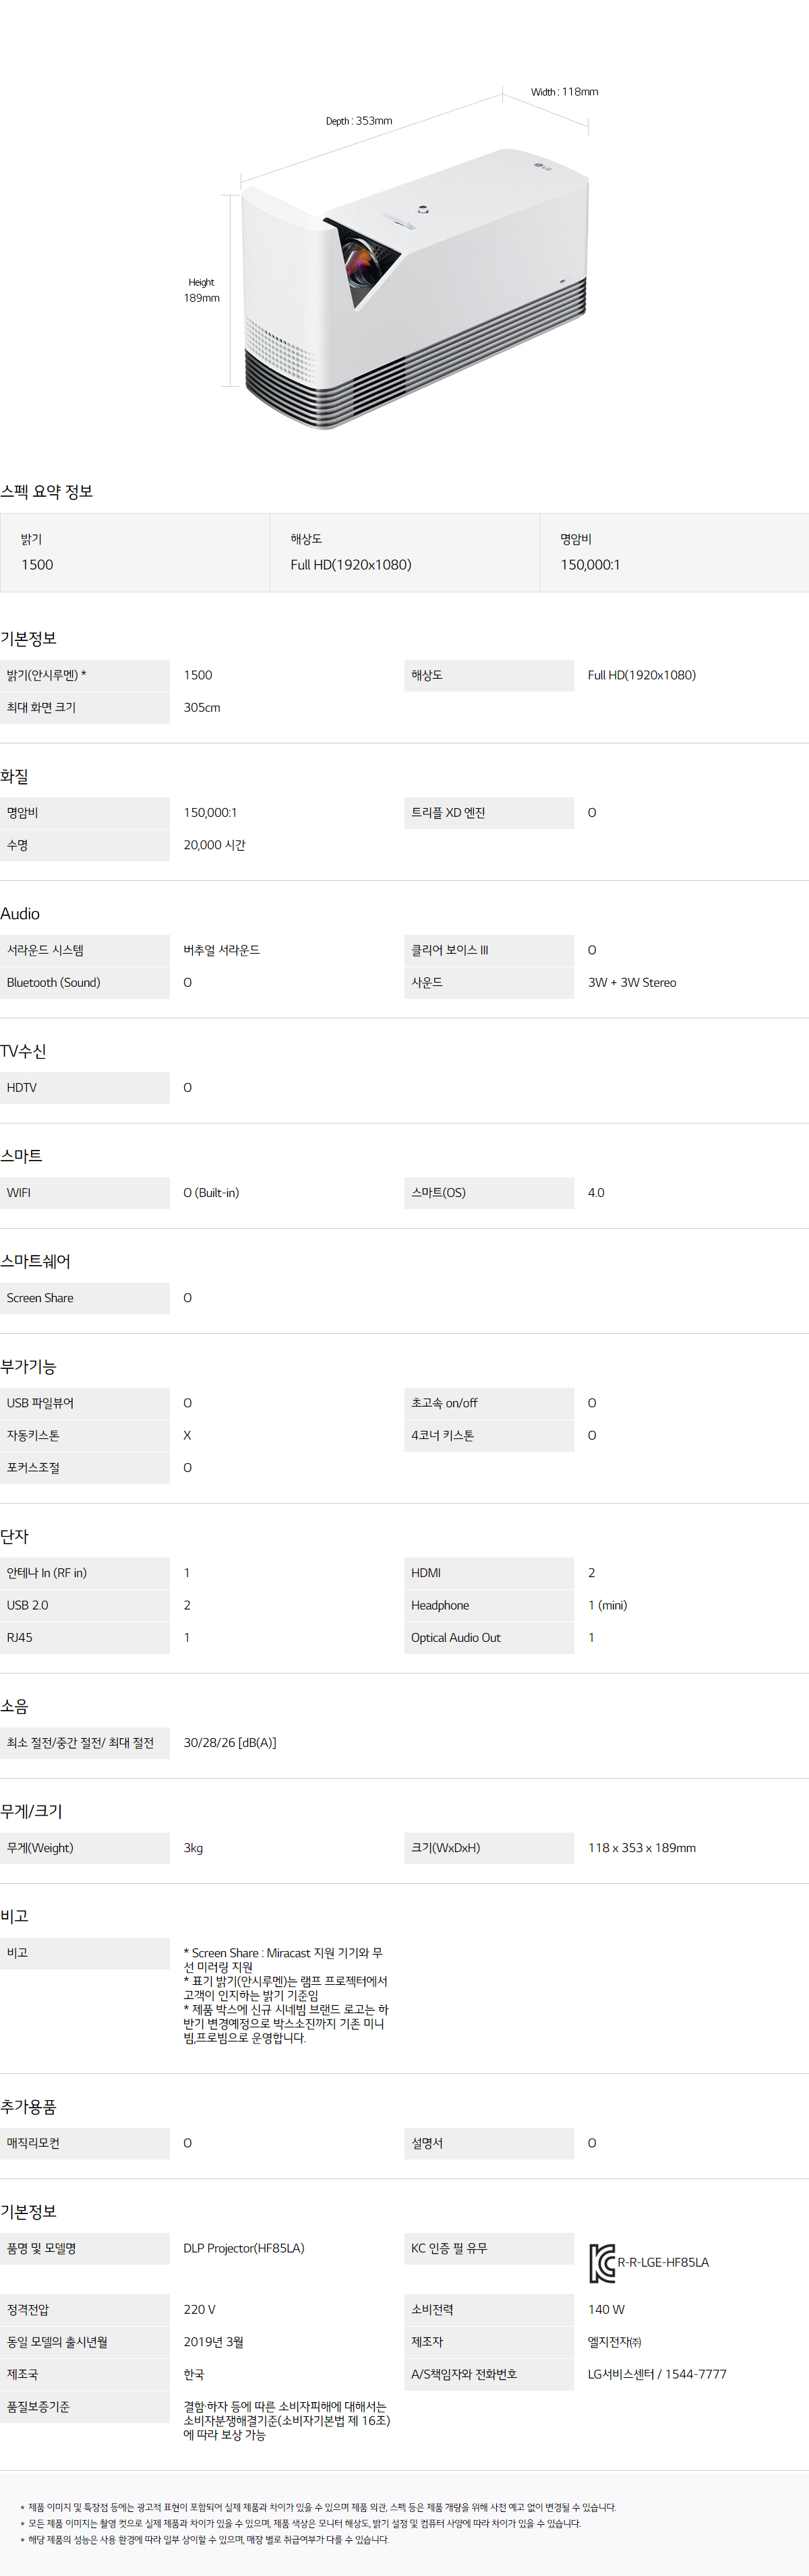
Task: Click the KC certification mark icon
Action: click(x=601, y=2263)
